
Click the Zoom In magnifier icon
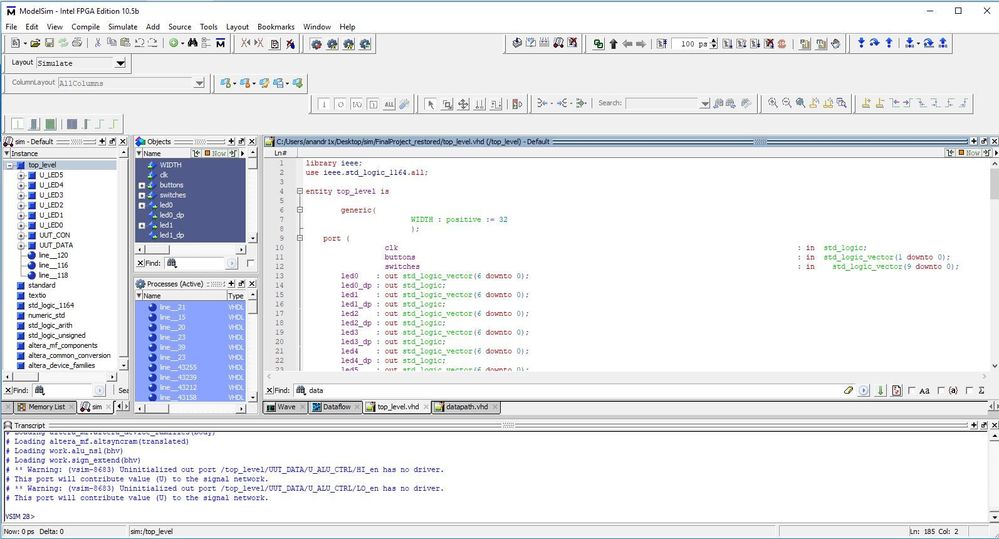point(773,103)
